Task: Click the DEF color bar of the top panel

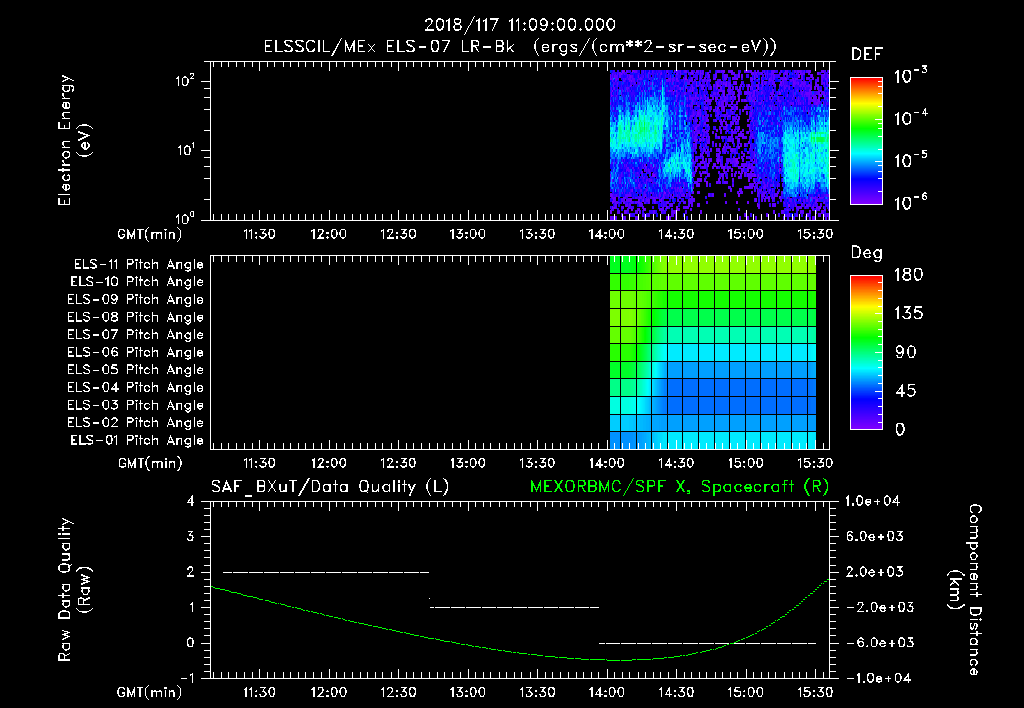Action: [x=867, y=140]
